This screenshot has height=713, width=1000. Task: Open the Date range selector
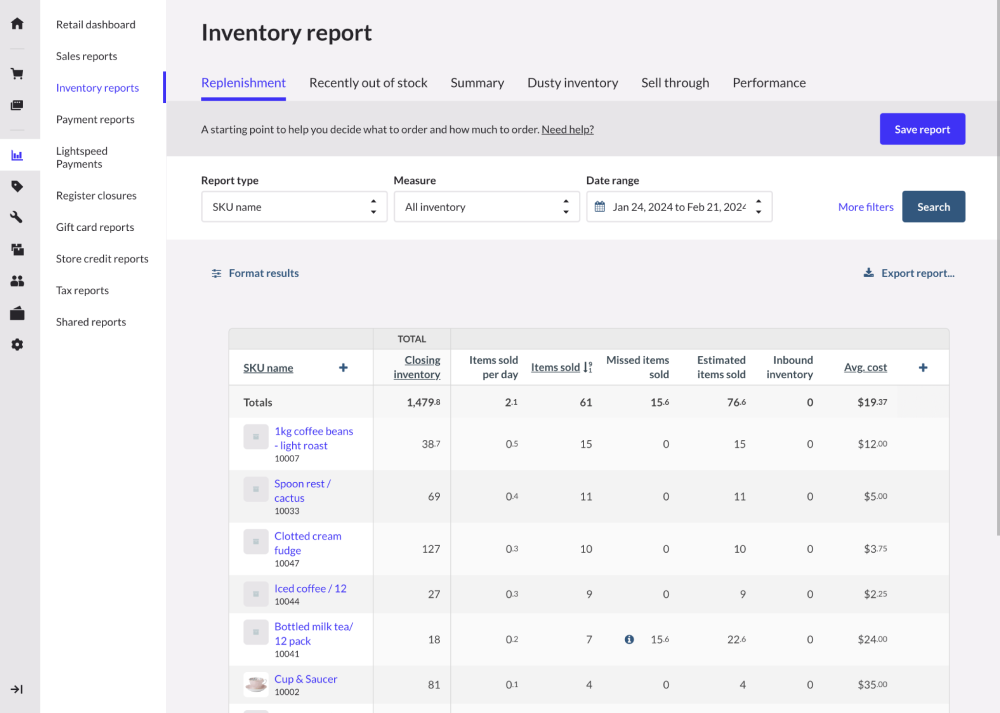[x=679, y=206]
